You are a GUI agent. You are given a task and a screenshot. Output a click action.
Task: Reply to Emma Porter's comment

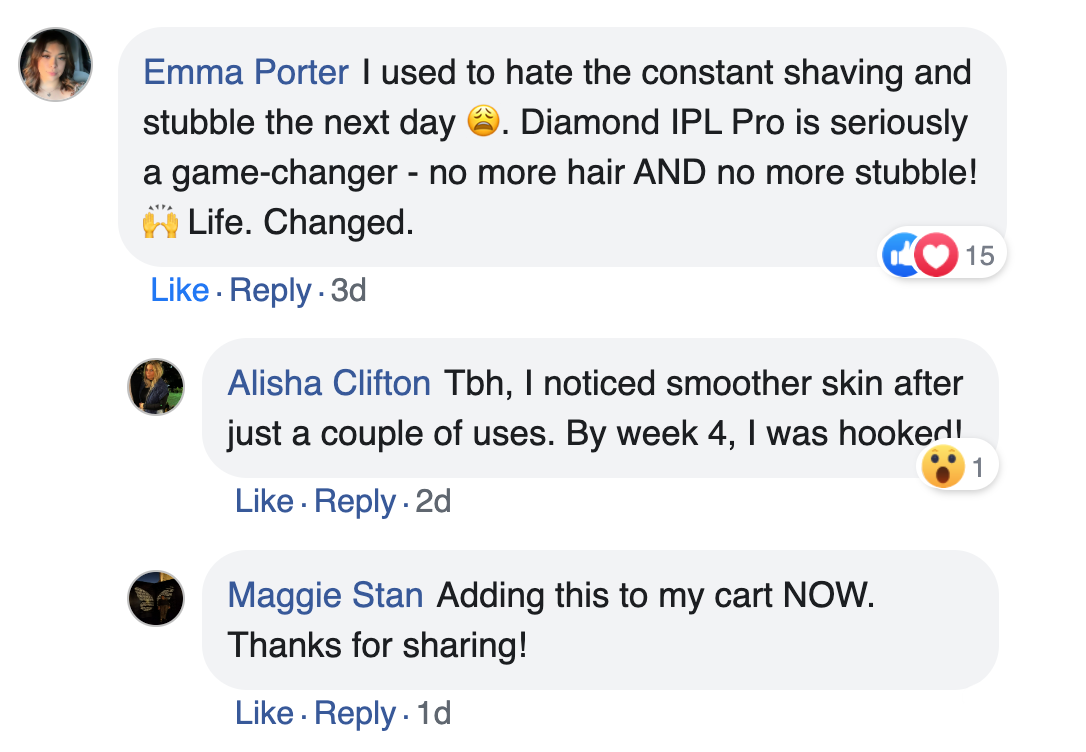[x=270, y=291]
